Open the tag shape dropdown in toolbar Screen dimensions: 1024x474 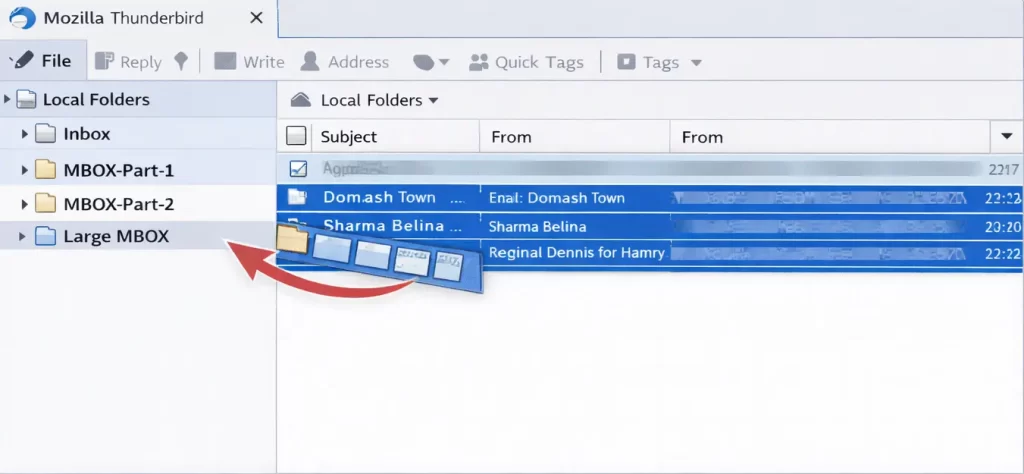pyautogui.click(x=431, y=63)
